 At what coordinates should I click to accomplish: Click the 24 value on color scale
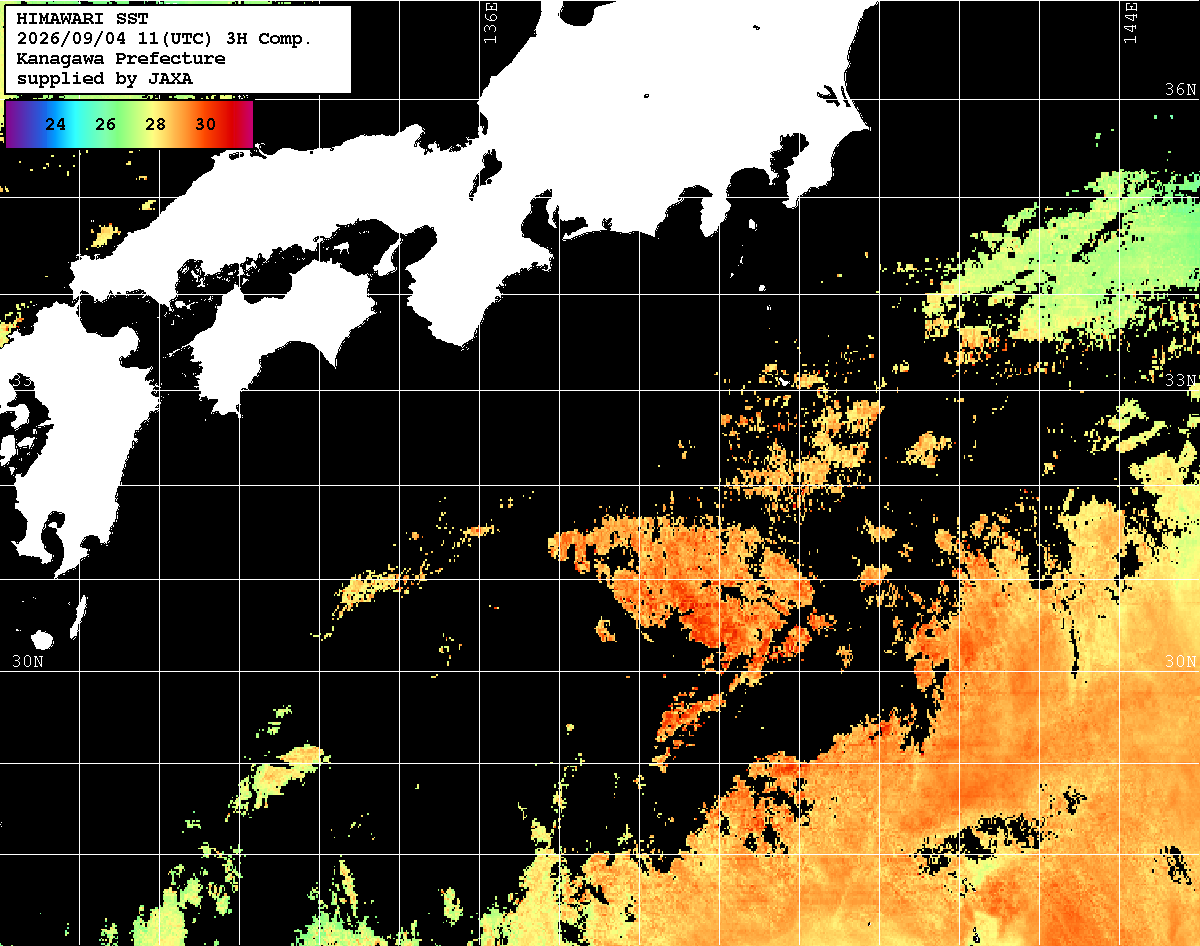point(56,125)
